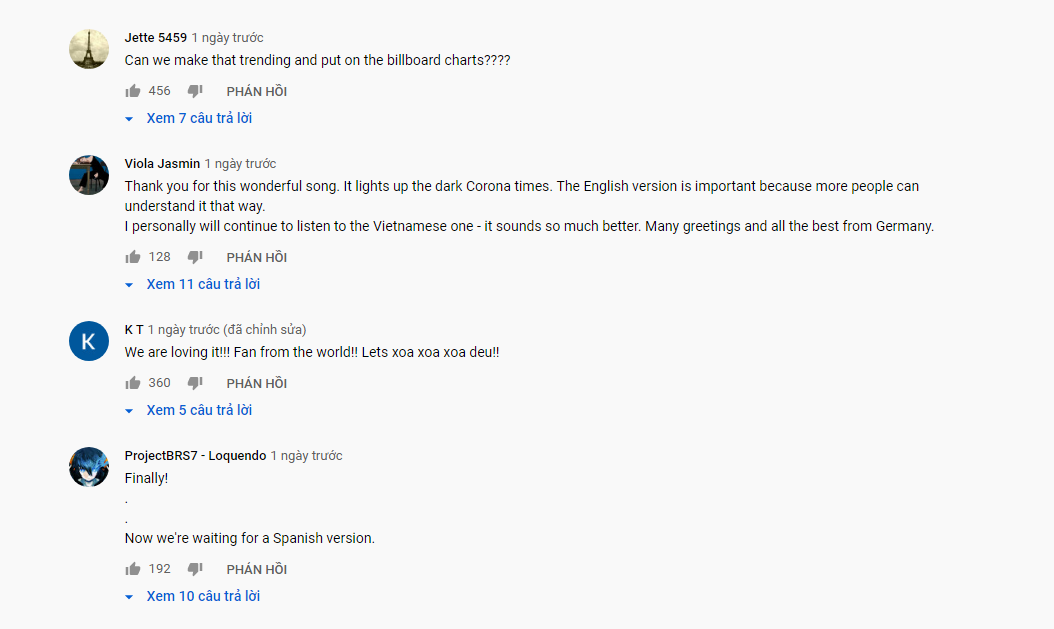Image resolution: width=1054 pixels, height=629 pixels.
Task: Like ProjectBRS7 - Loquendo's comment
Action: pyautogui.click(x=132, y=569)
